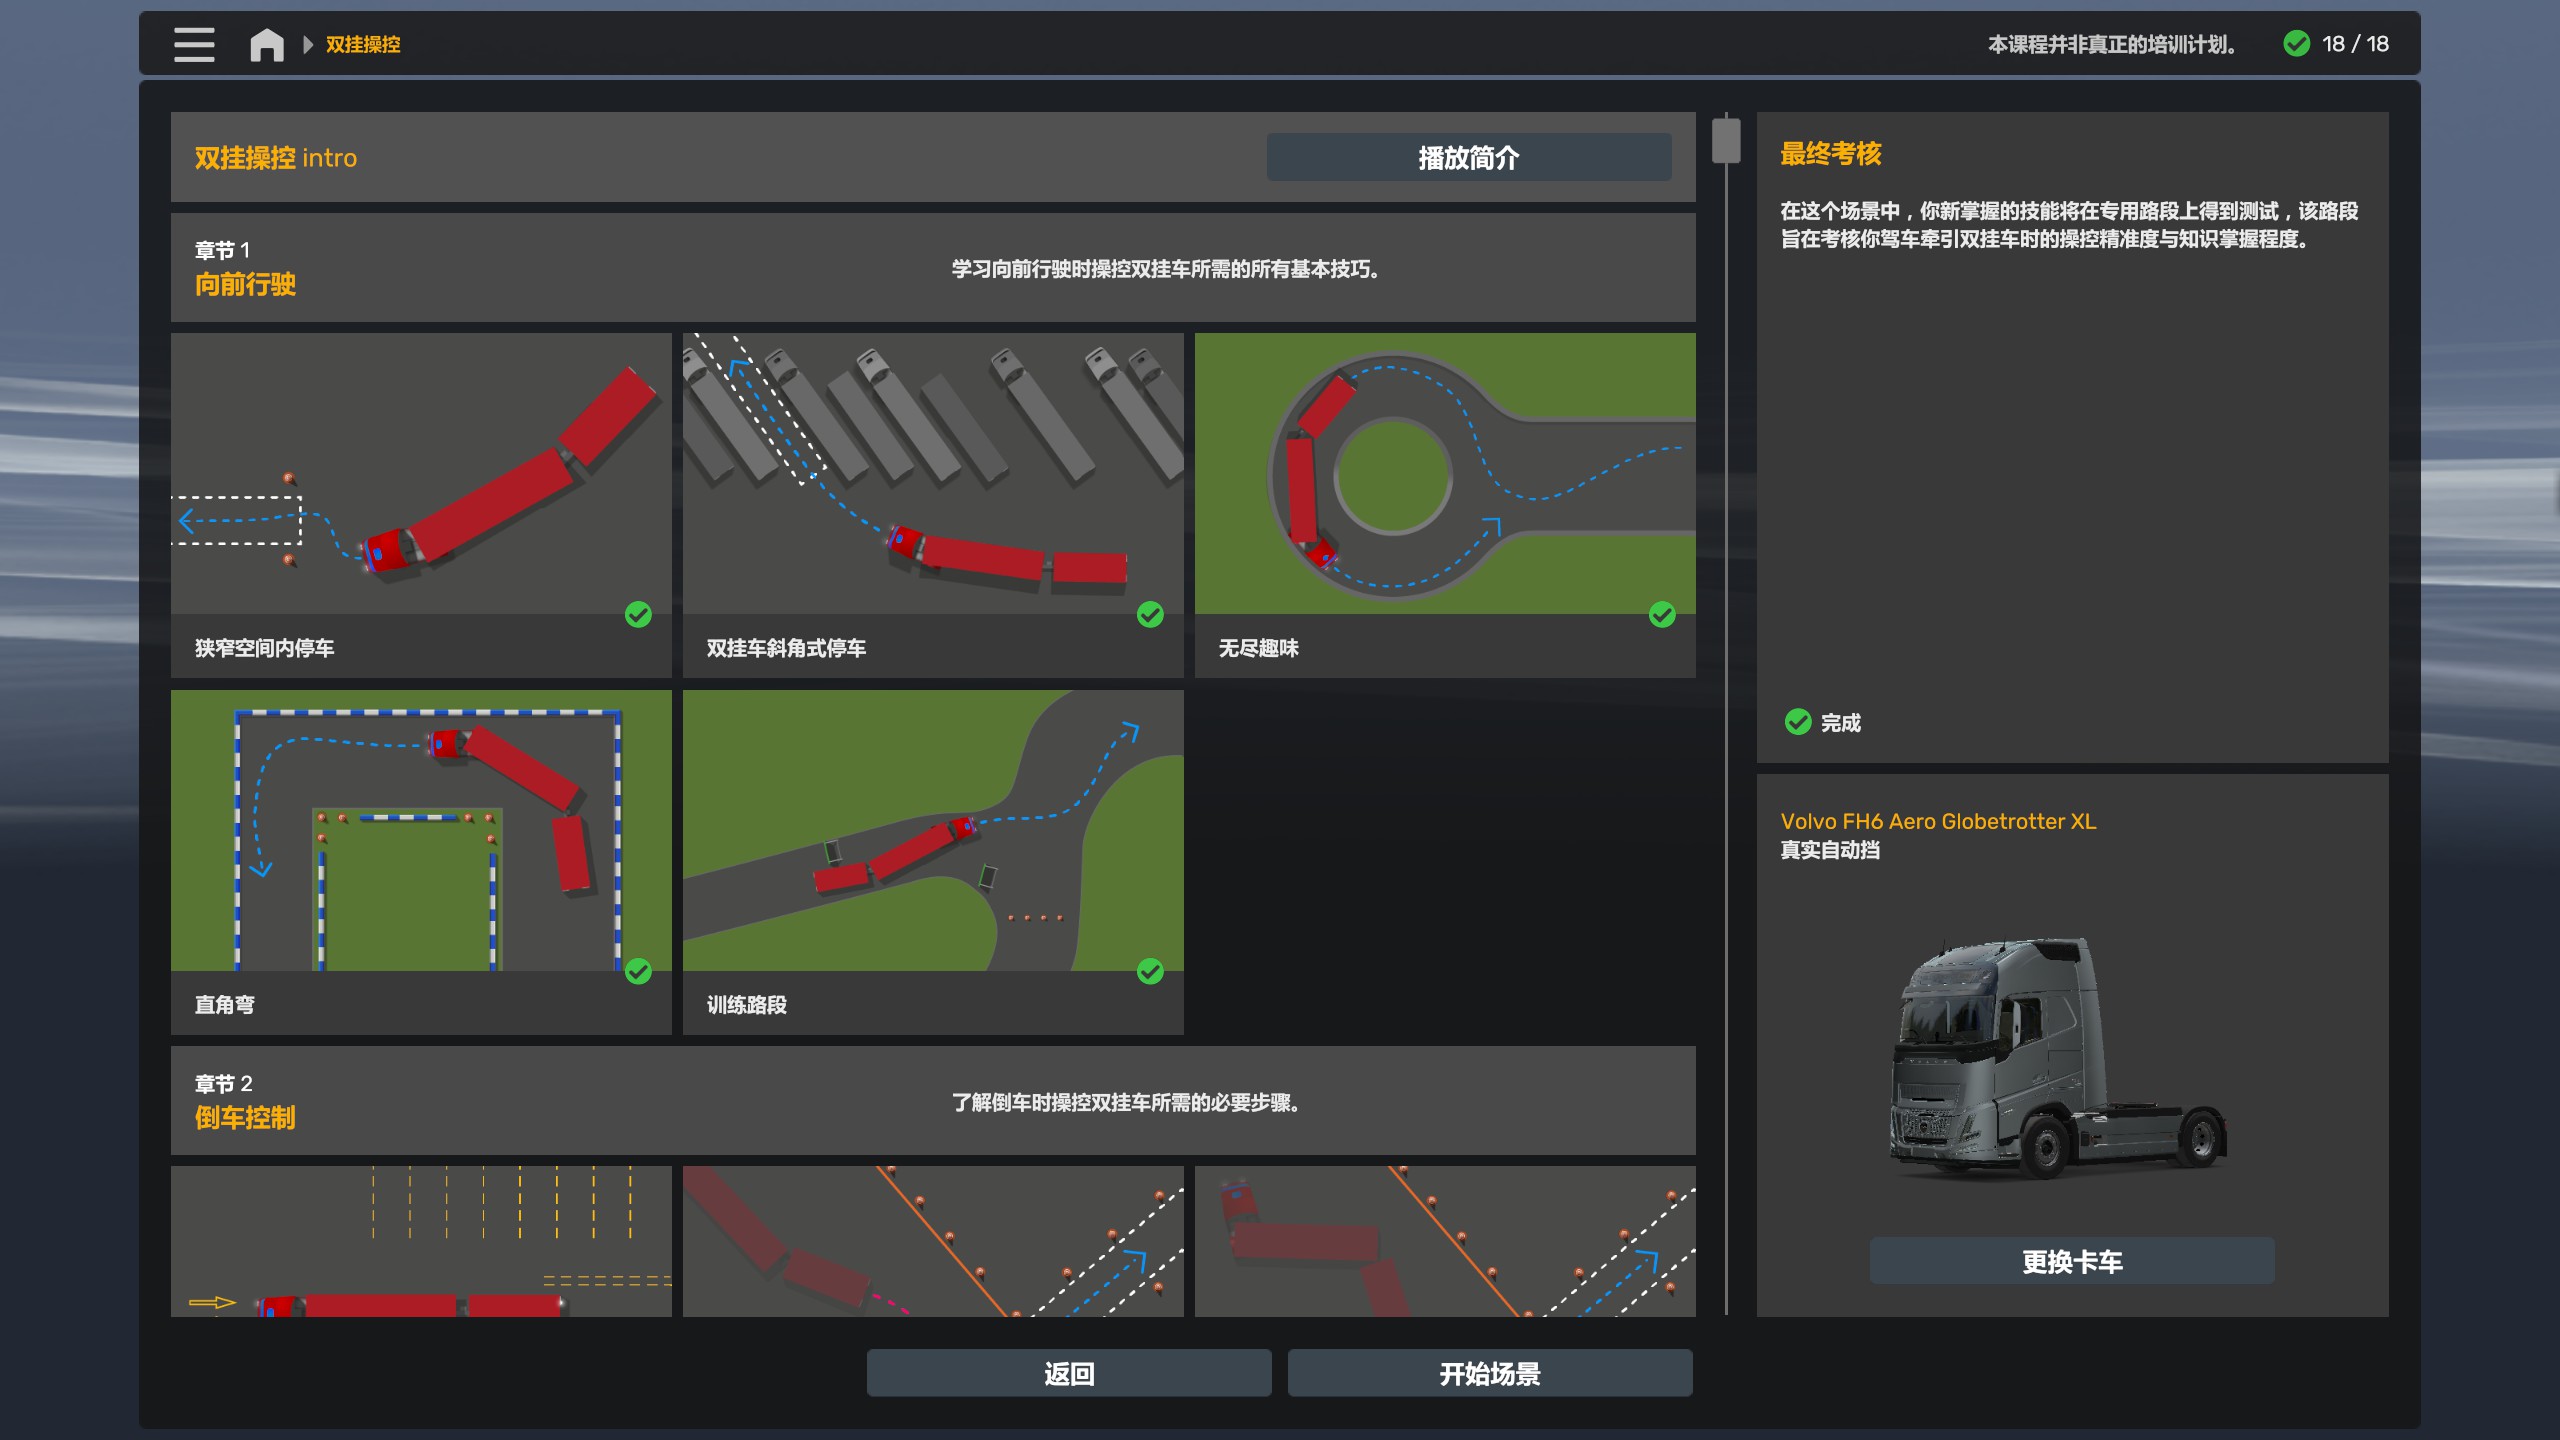Viewport: 2560px width, 1440px height.
Task: Click the completion checkmark on 狭窄空间内停车
Action: tap(638, 614)
